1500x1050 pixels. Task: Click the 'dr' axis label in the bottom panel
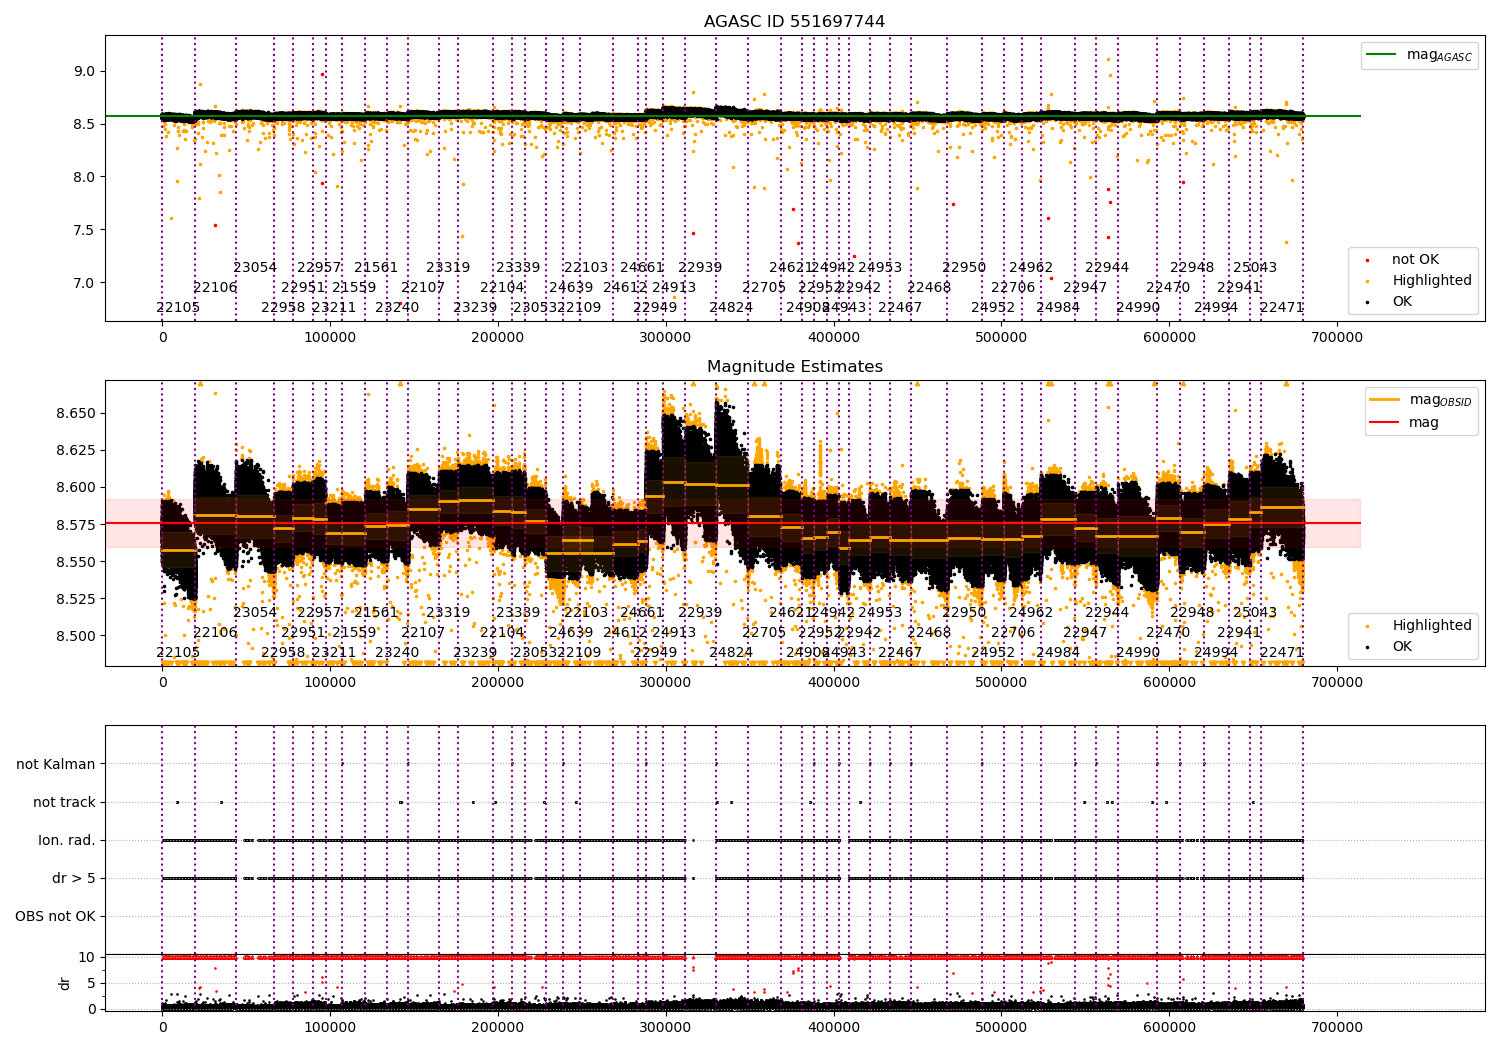pyautogui.click(x=65, y=983)
